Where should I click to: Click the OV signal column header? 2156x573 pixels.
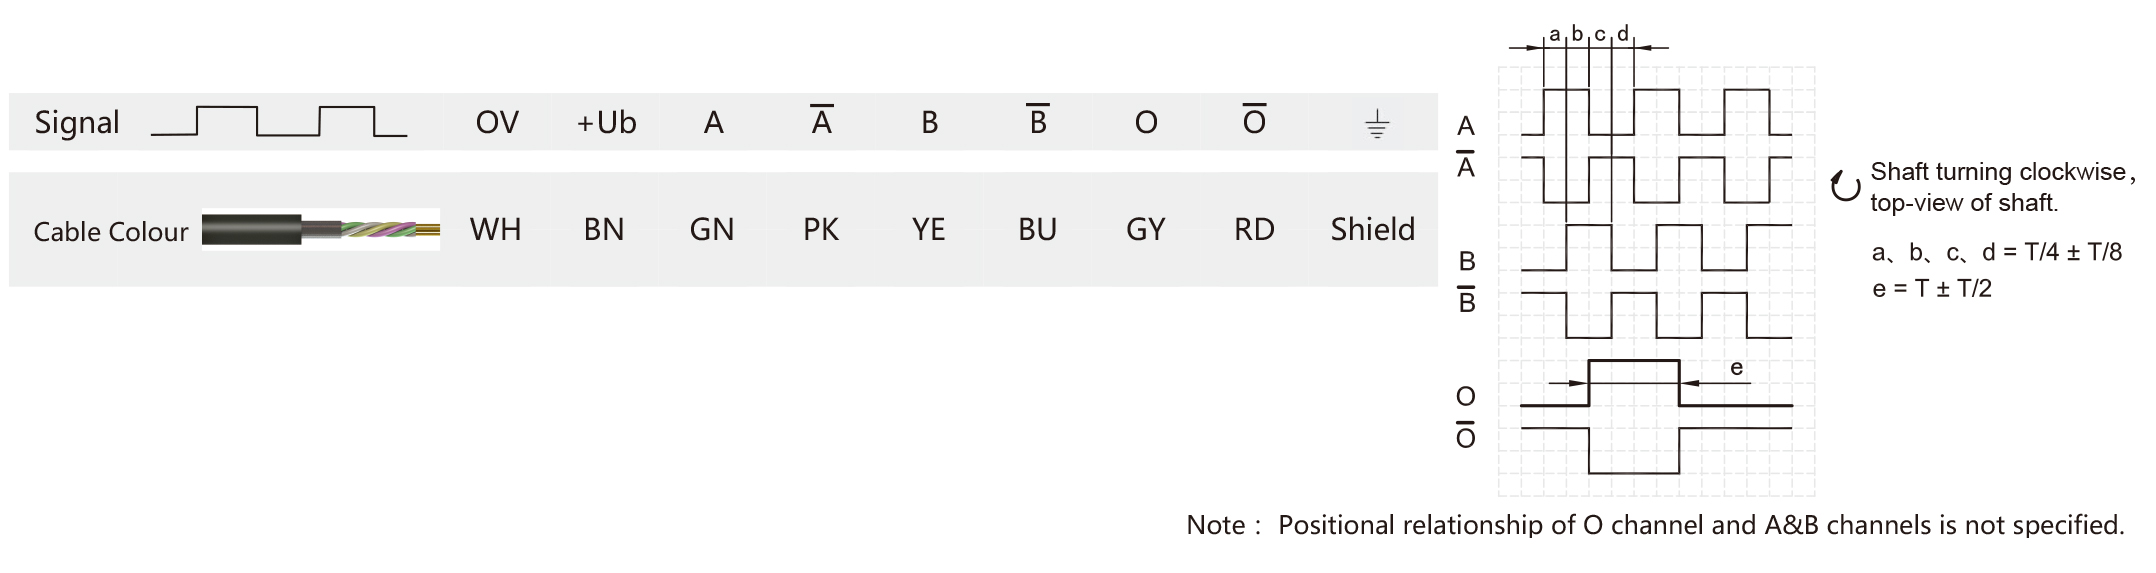(497, 123)
